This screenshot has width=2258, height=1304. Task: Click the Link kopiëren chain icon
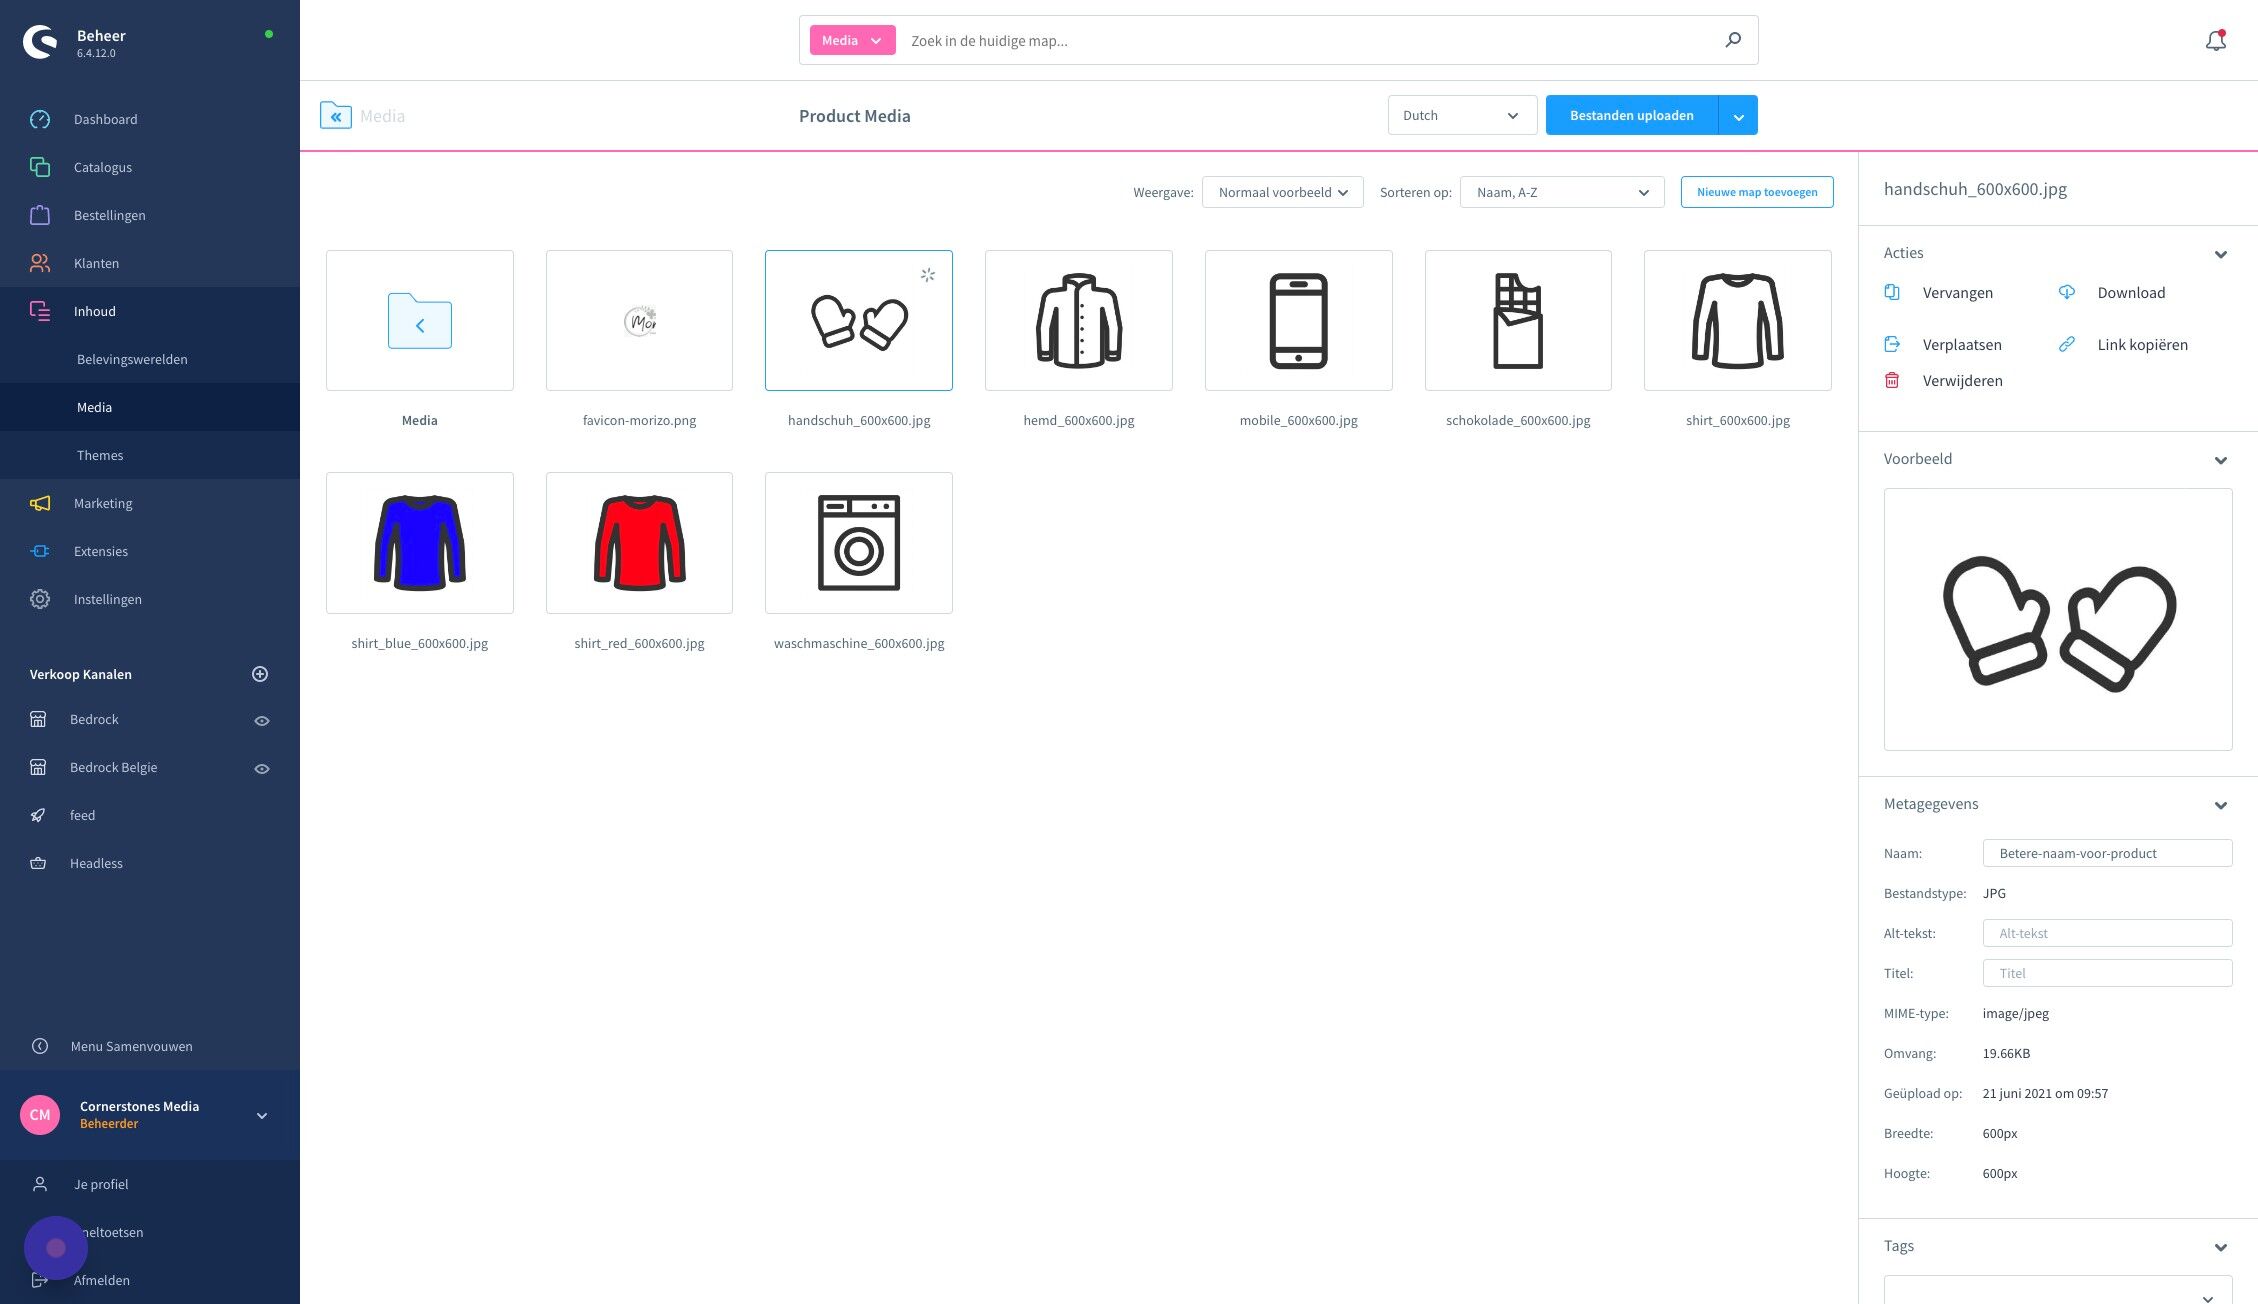click(2067, 344)
